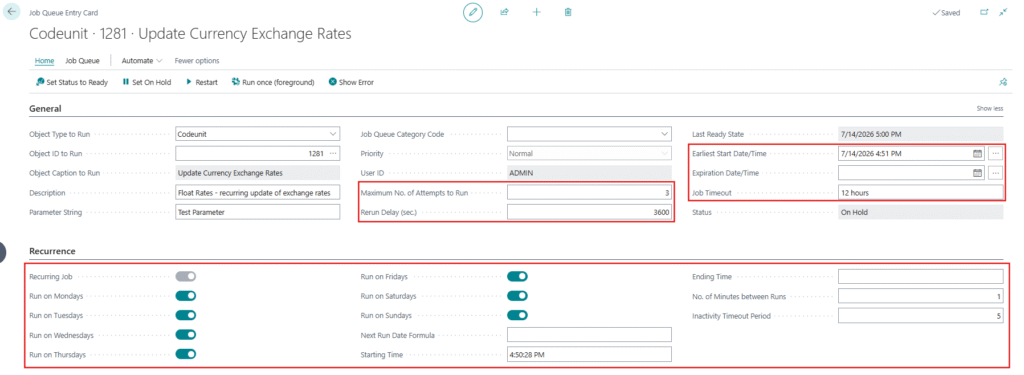Click the Description field
This screenshot has height=375, width=1024.
(258, 193)
